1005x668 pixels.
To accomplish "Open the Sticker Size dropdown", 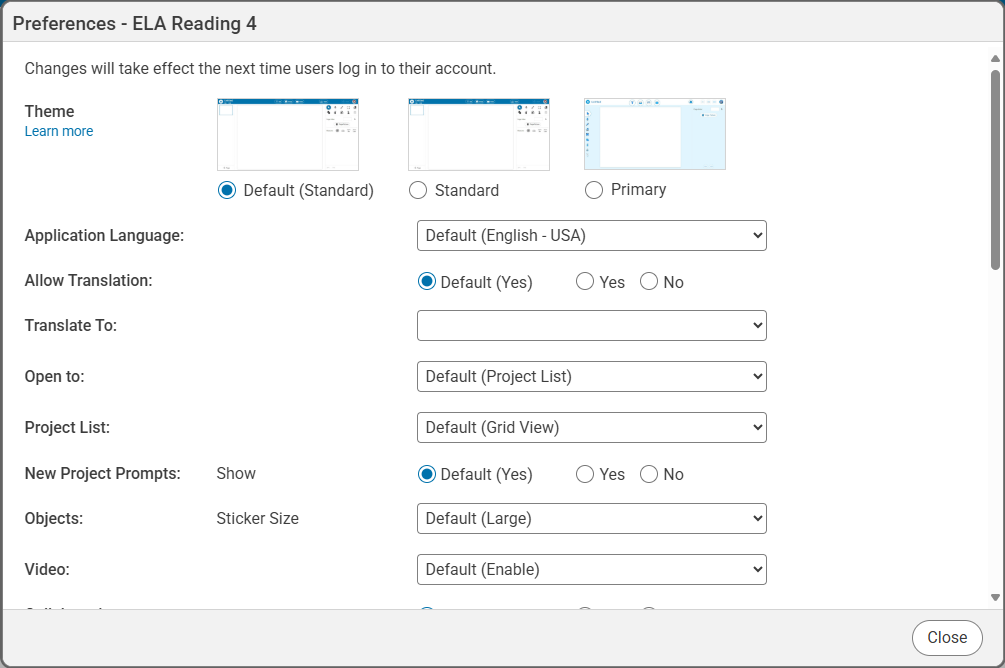I will tap(591, 518).
